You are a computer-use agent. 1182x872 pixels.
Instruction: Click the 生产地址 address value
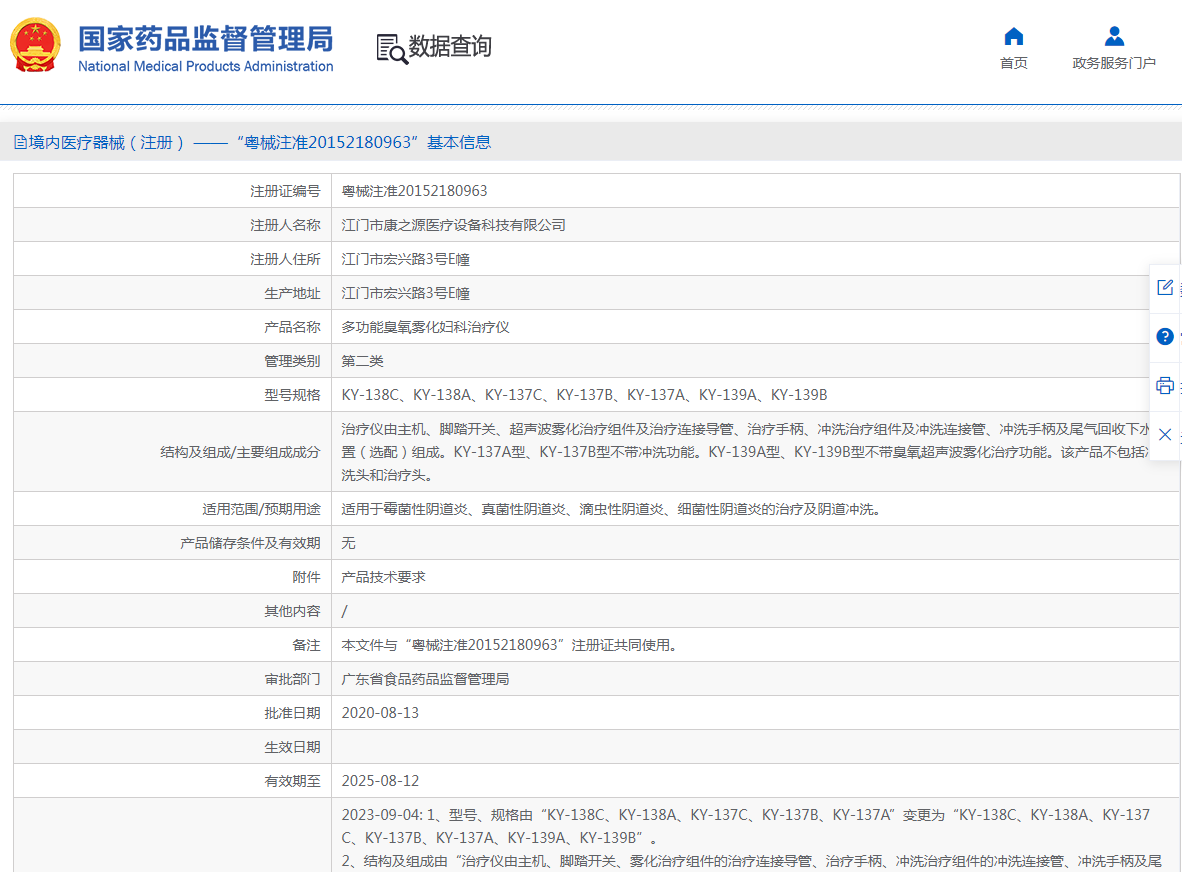(406, 293)
